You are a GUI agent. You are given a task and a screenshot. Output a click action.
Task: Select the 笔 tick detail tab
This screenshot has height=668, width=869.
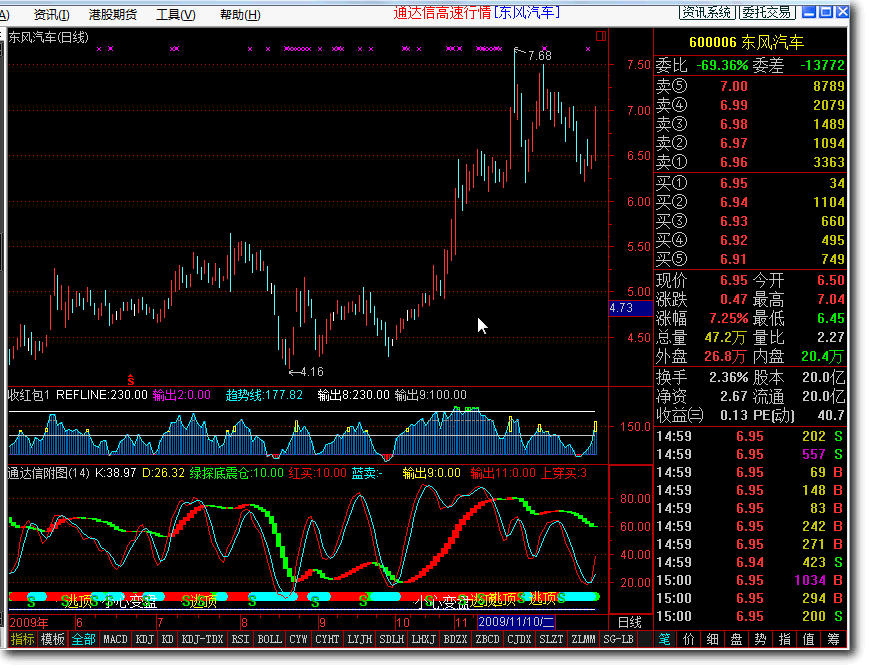click(664, 639)
